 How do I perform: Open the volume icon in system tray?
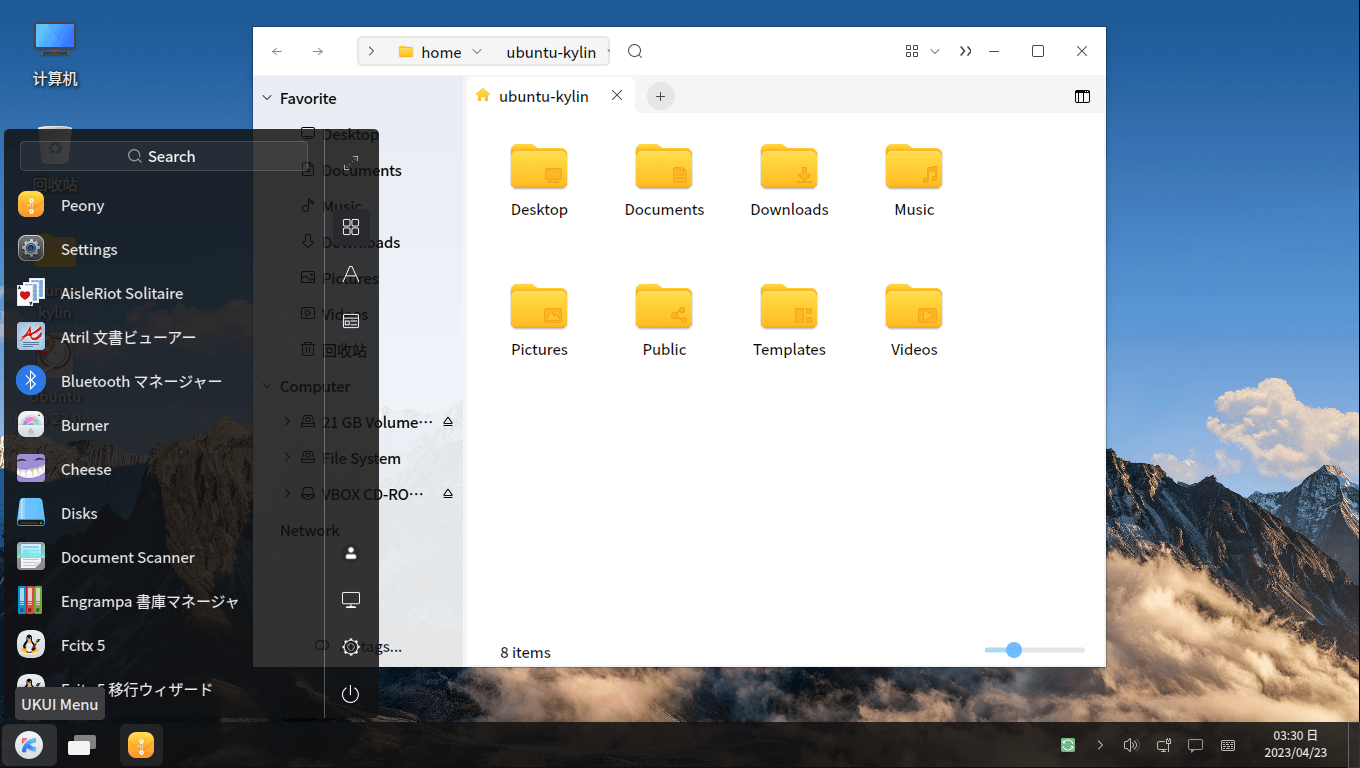click(x=1130, y=745)
